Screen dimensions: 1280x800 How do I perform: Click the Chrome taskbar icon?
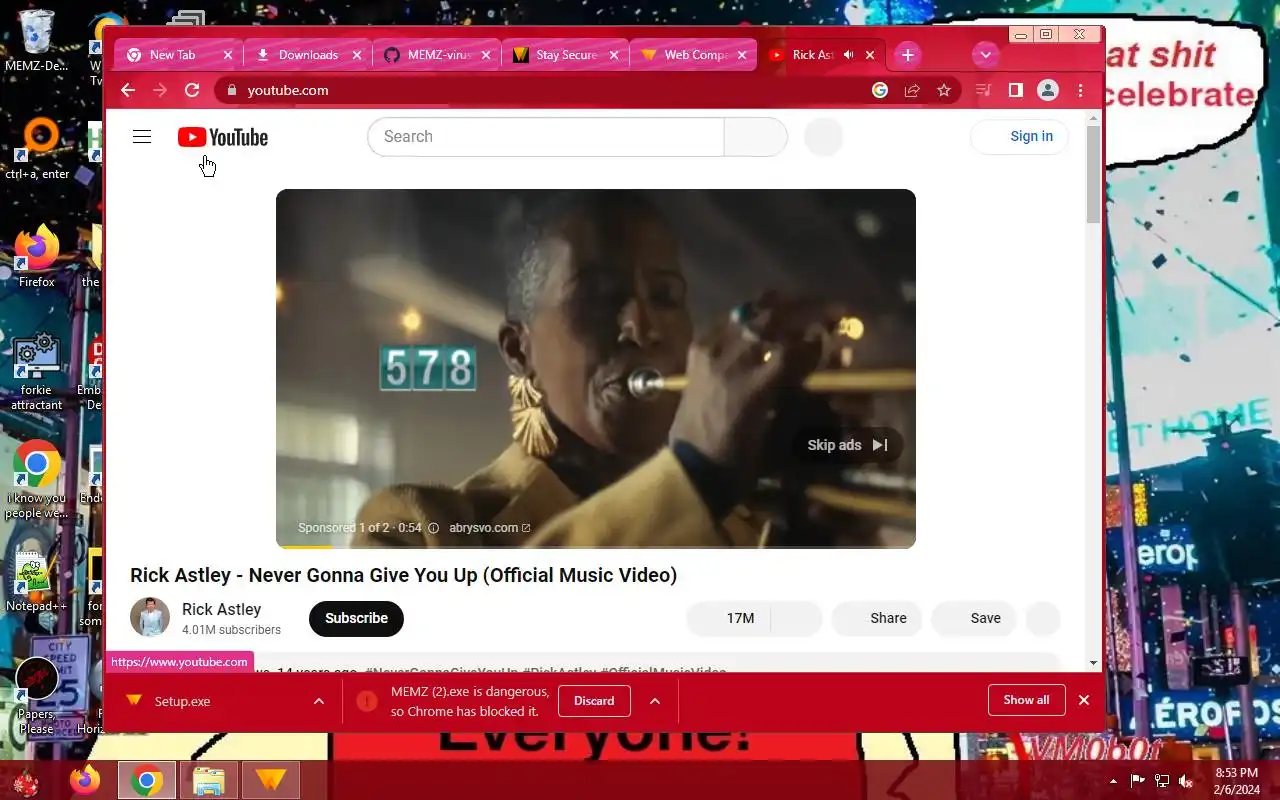tap(147, 780)
